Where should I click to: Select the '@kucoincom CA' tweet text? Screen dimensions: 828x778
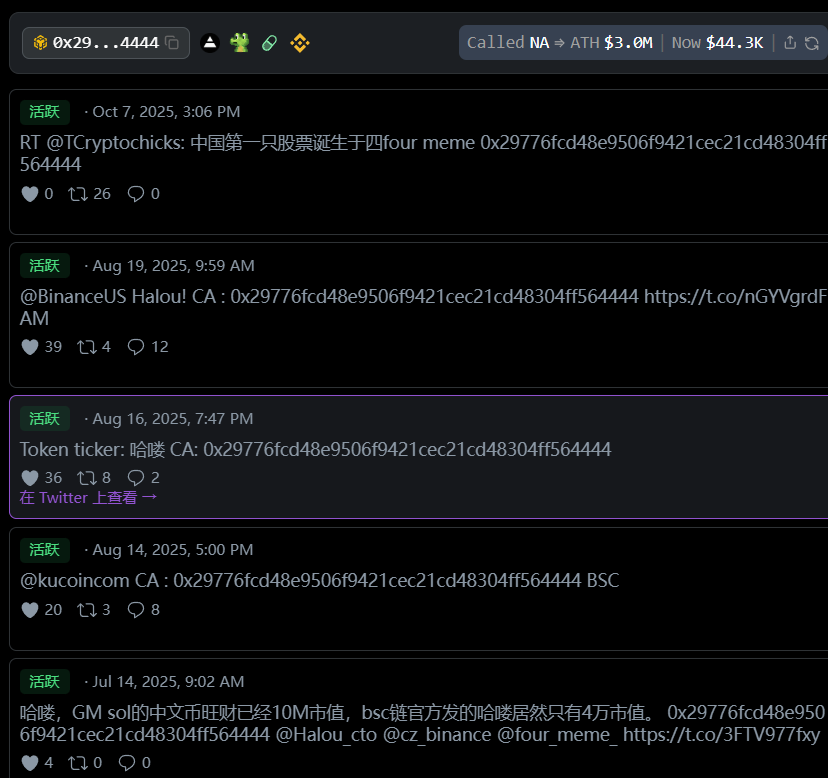click(319, 580)
